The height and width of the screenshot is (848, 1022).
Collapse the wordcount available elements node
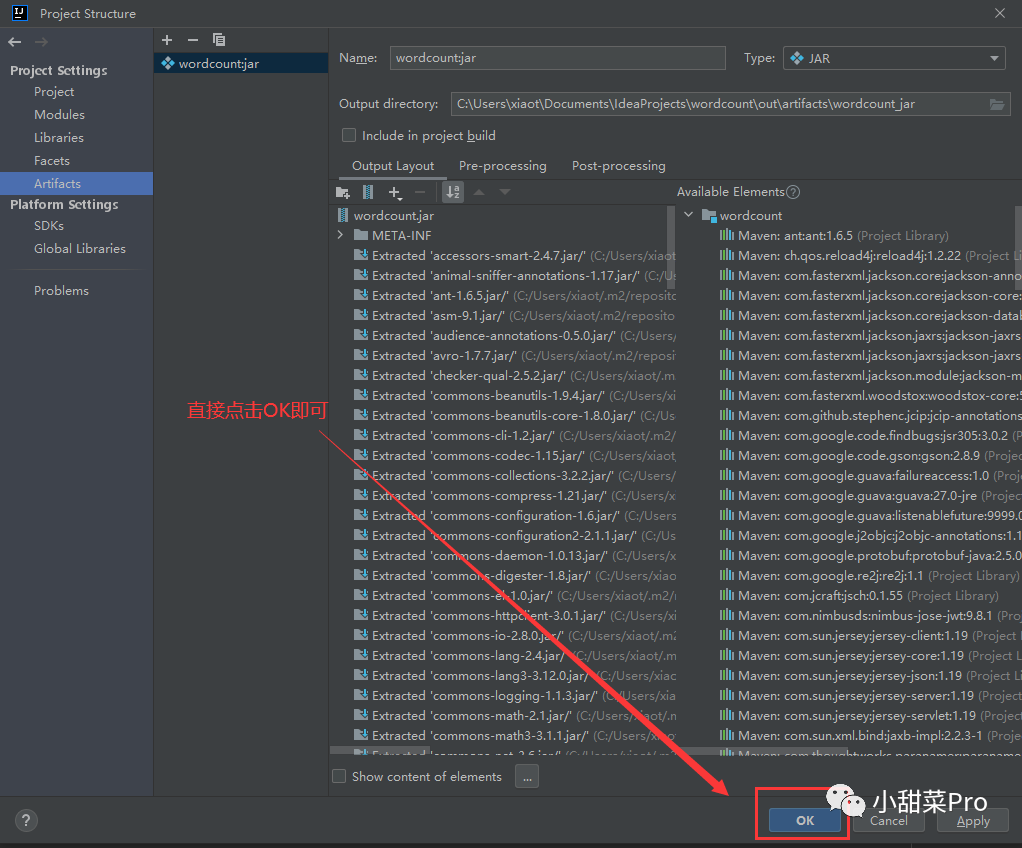(x=688, y=215)
